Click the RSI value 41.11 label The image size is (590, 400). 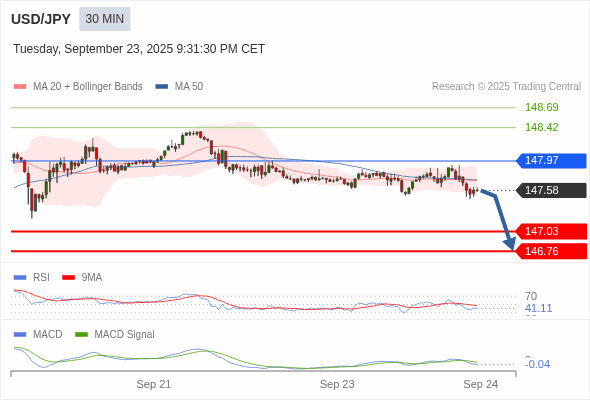pos(538,308)
